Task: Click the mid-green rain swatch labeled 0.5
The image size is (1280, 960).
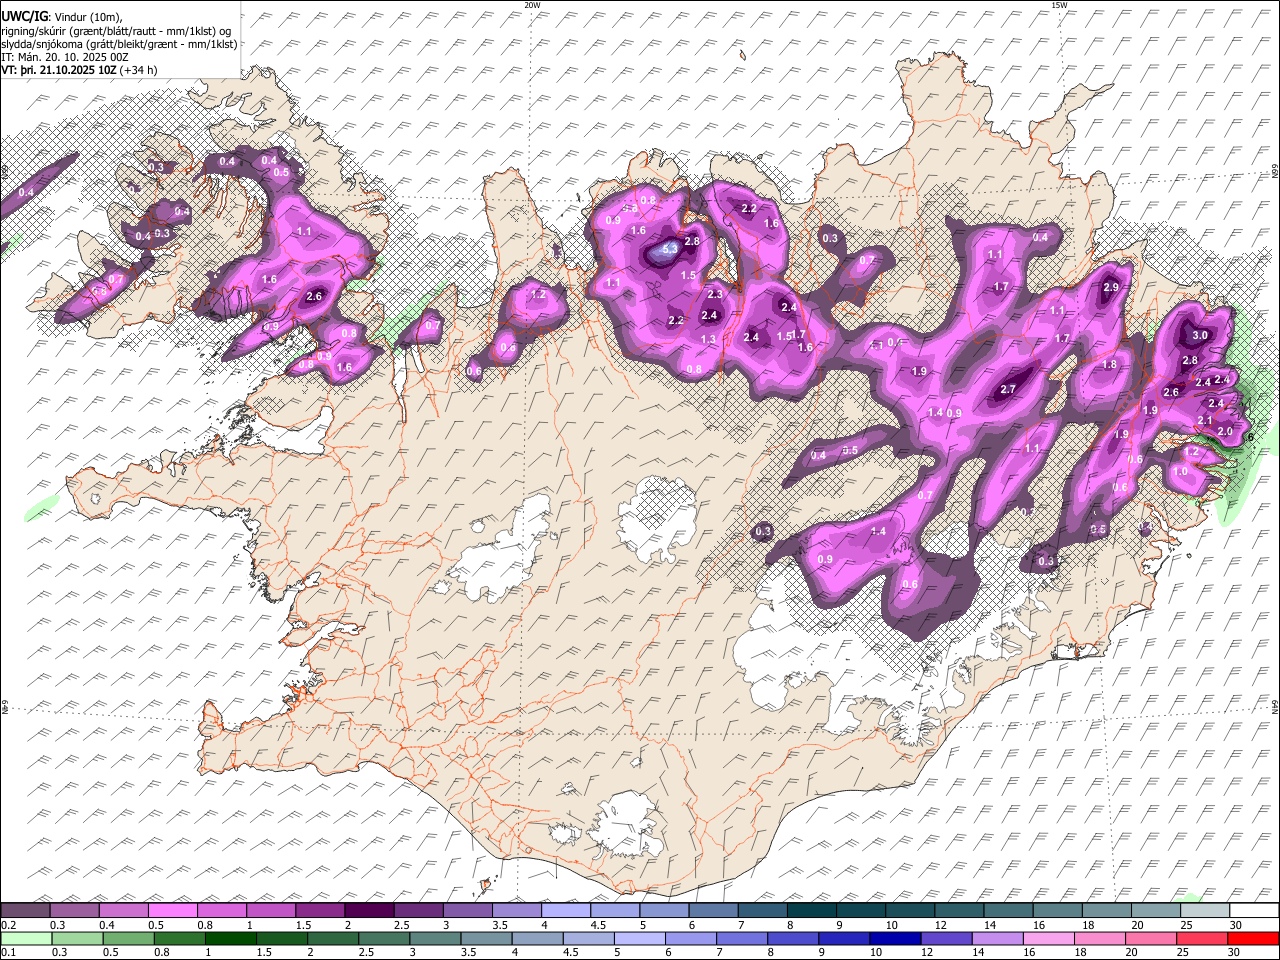Action: pos(128,938)
